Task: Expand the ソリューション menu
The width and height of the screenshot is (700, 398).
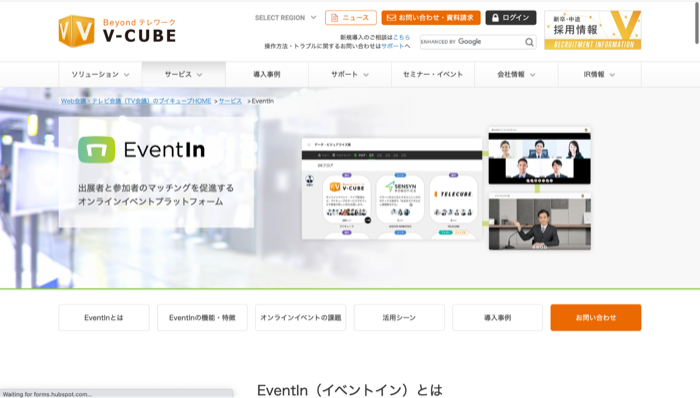Action: click(x=100, y=75)
